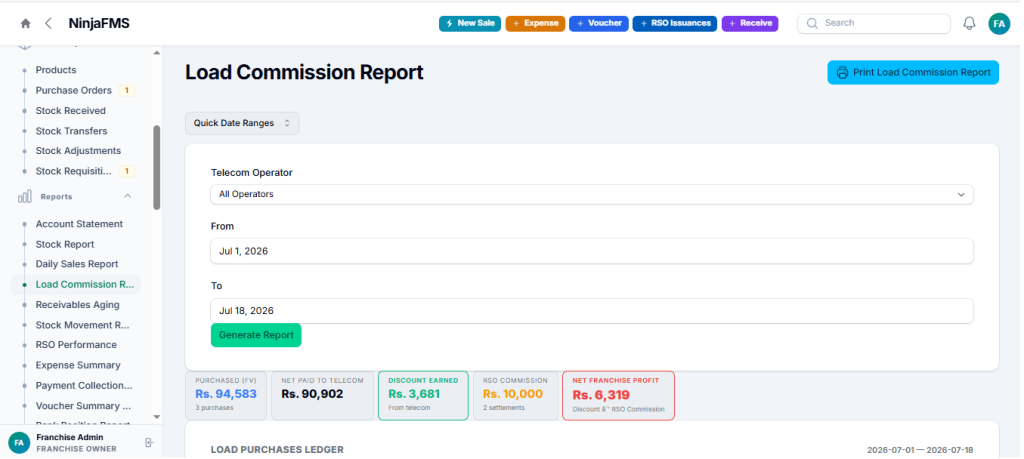Viewport: 1024px width, 459px height.
Task: Click the Load Commission Report page heading
Action: [x=304, y=72]
